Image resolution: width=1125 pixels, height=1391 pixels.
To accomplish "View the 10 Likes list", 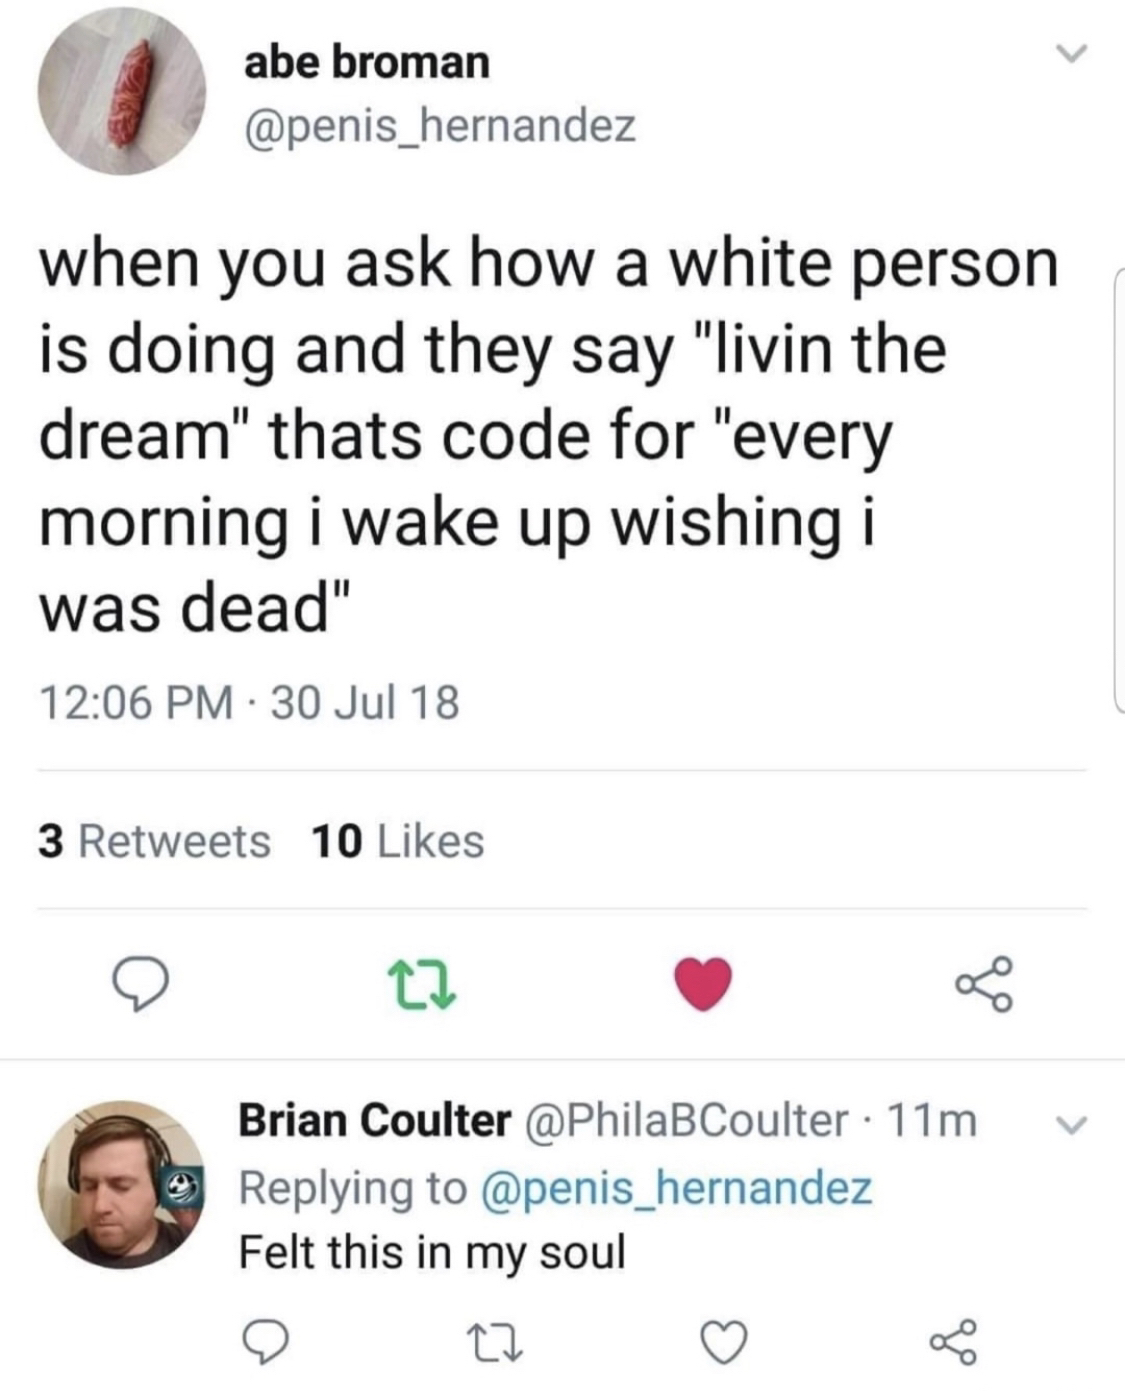I will (397, 841).
